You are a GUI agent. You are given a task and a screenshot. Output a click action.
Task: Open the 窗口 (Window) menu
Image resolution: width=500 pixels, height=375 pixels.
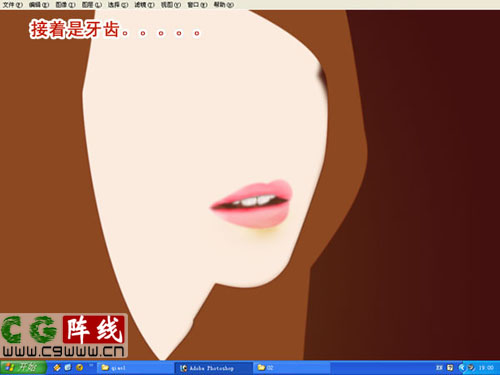click(197, 5)
